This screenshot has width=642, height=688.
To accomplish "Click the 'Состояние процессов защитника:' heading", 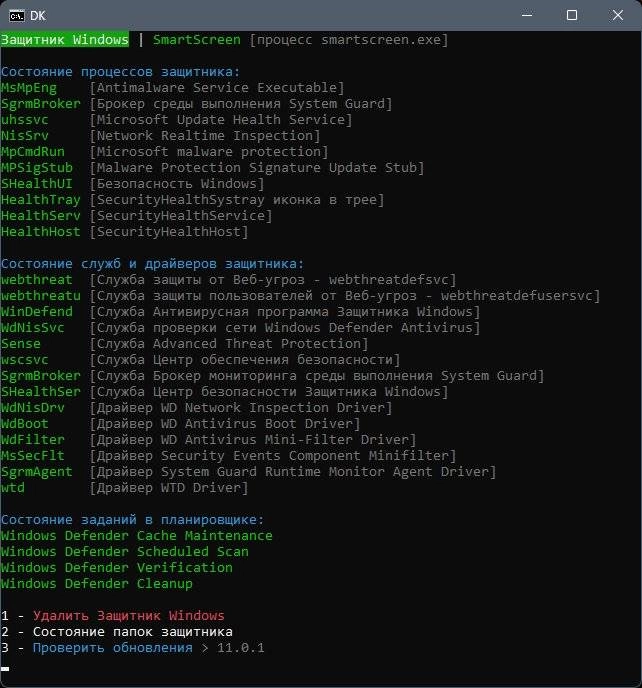I will [121, 72].
